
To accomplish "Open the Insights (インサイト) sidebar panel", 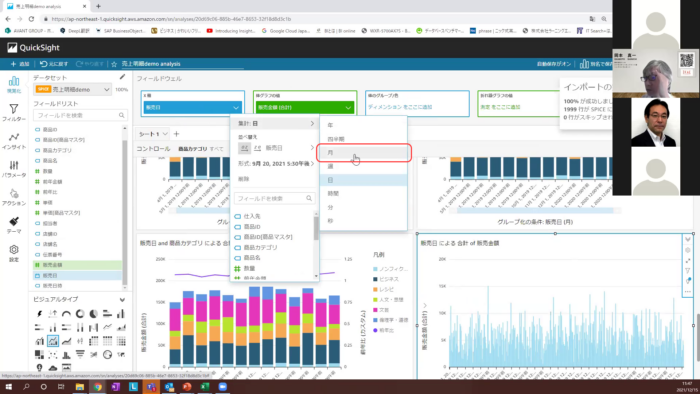I will [14, 141].
